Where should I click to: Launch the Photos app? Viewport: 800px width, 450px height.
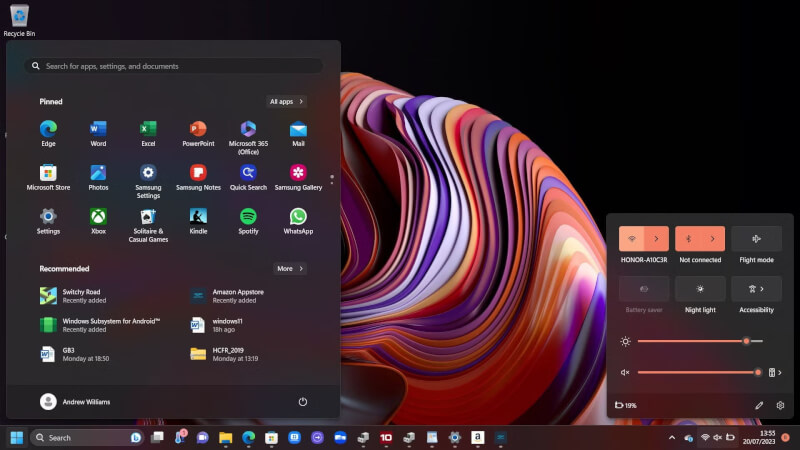[x=98, y=178]
